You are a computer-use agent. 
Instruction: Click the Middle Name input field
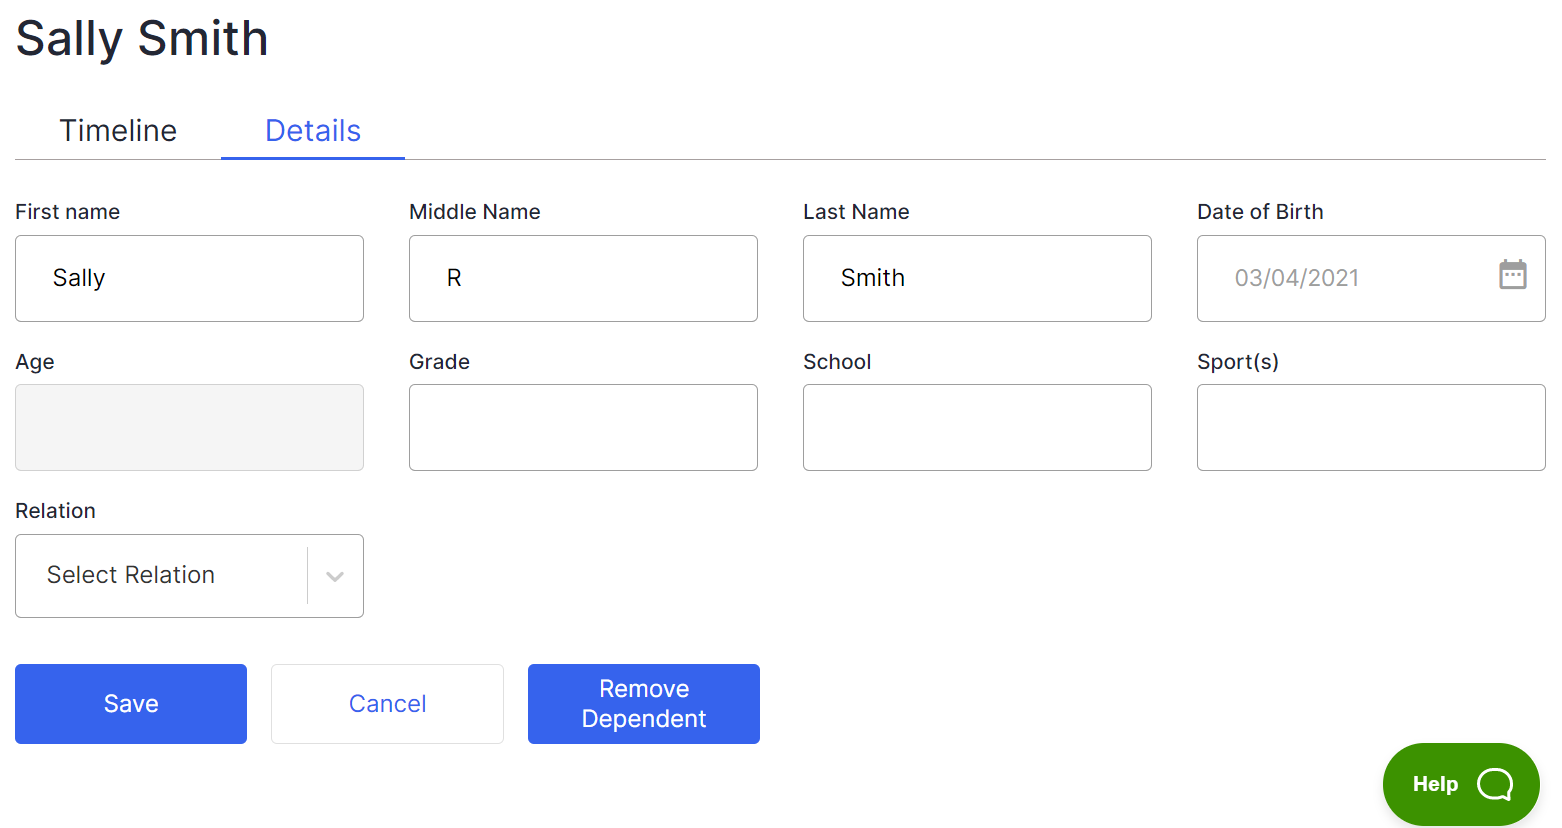(x=583, y=278)
